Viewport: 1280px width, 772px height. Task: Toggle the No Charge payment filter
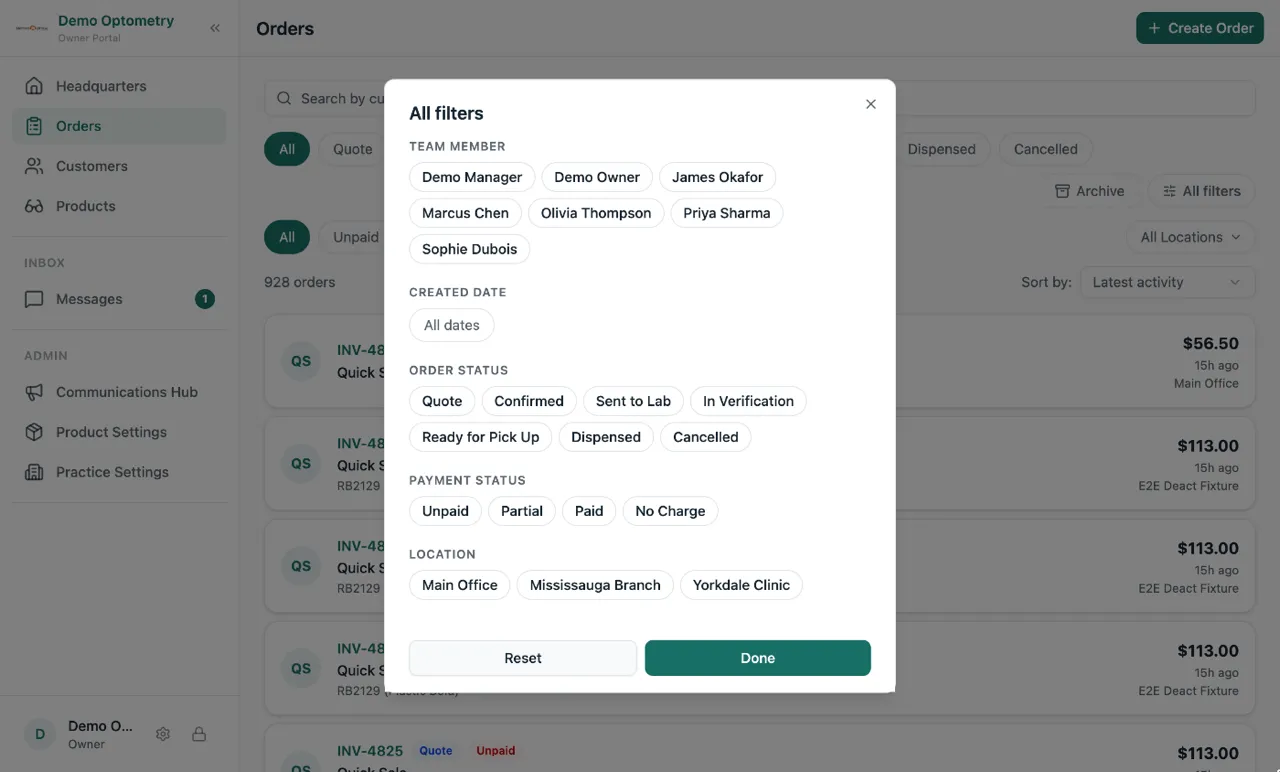click(x=670, y=511)
